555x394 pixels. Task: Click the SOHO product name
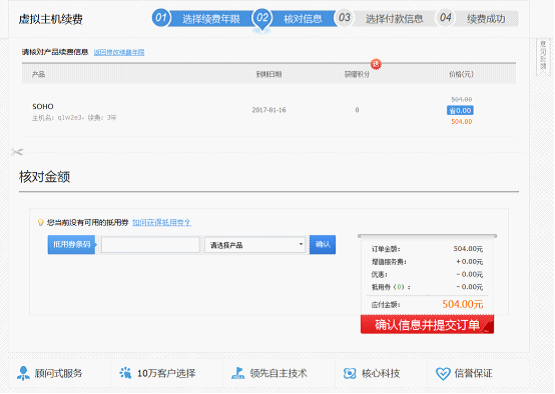pyautogui.click(x=43, y=106)
